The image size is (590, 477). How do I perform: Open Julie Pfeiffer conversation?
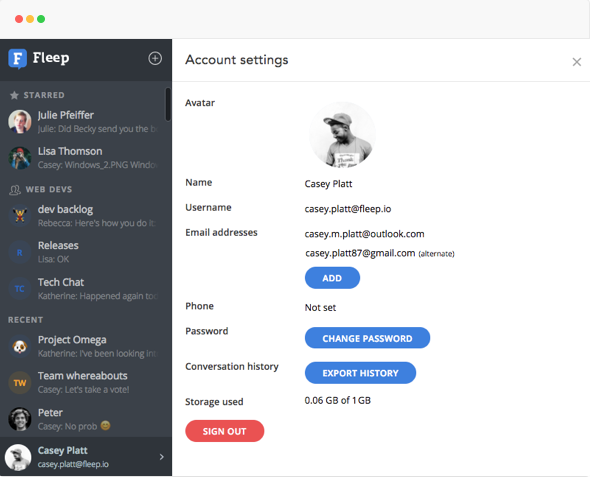86,122
